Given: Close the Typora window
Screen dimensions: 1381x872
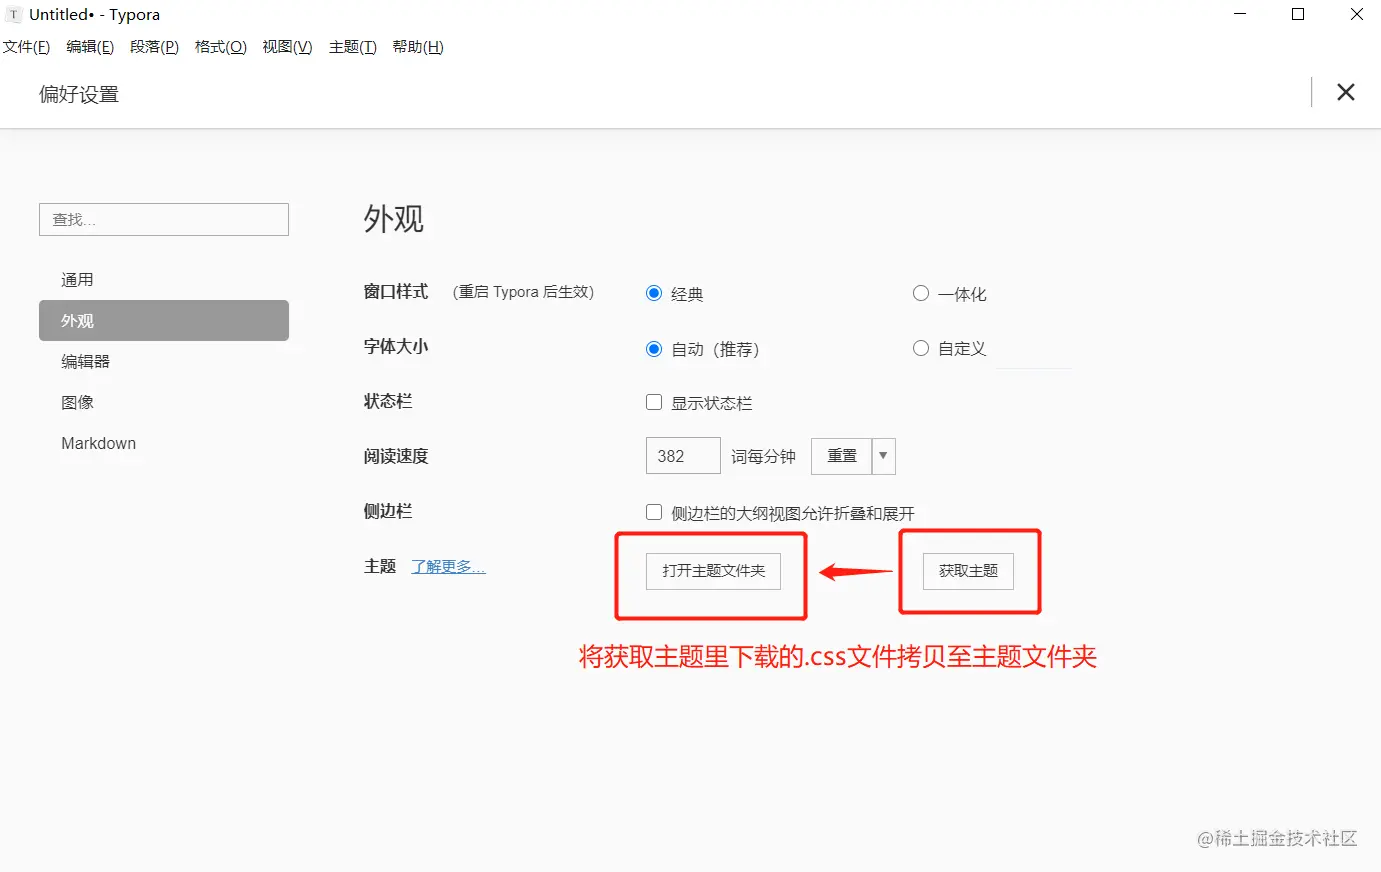Looking at the screenshot, I should click(1357, 15).
